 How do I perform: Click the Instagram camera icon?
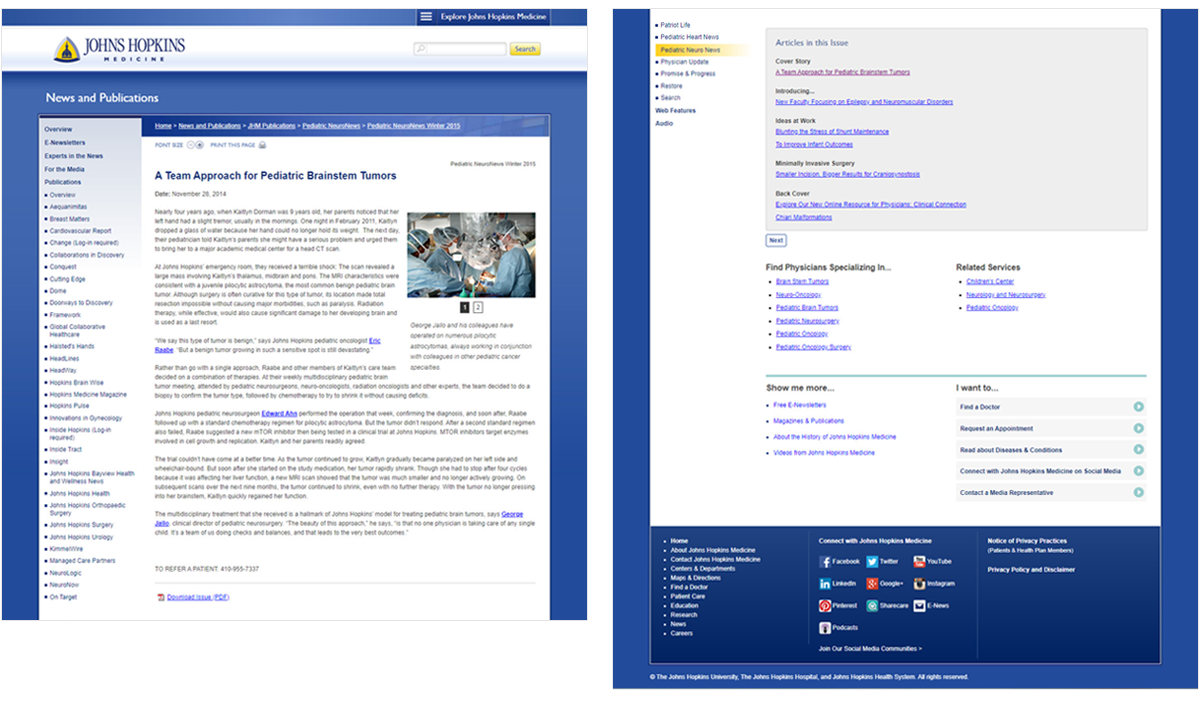[919, 584]
